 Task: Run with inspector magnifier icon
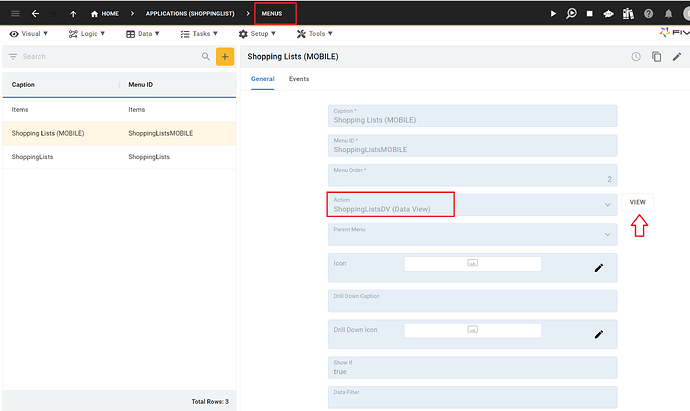coord(571,14)
